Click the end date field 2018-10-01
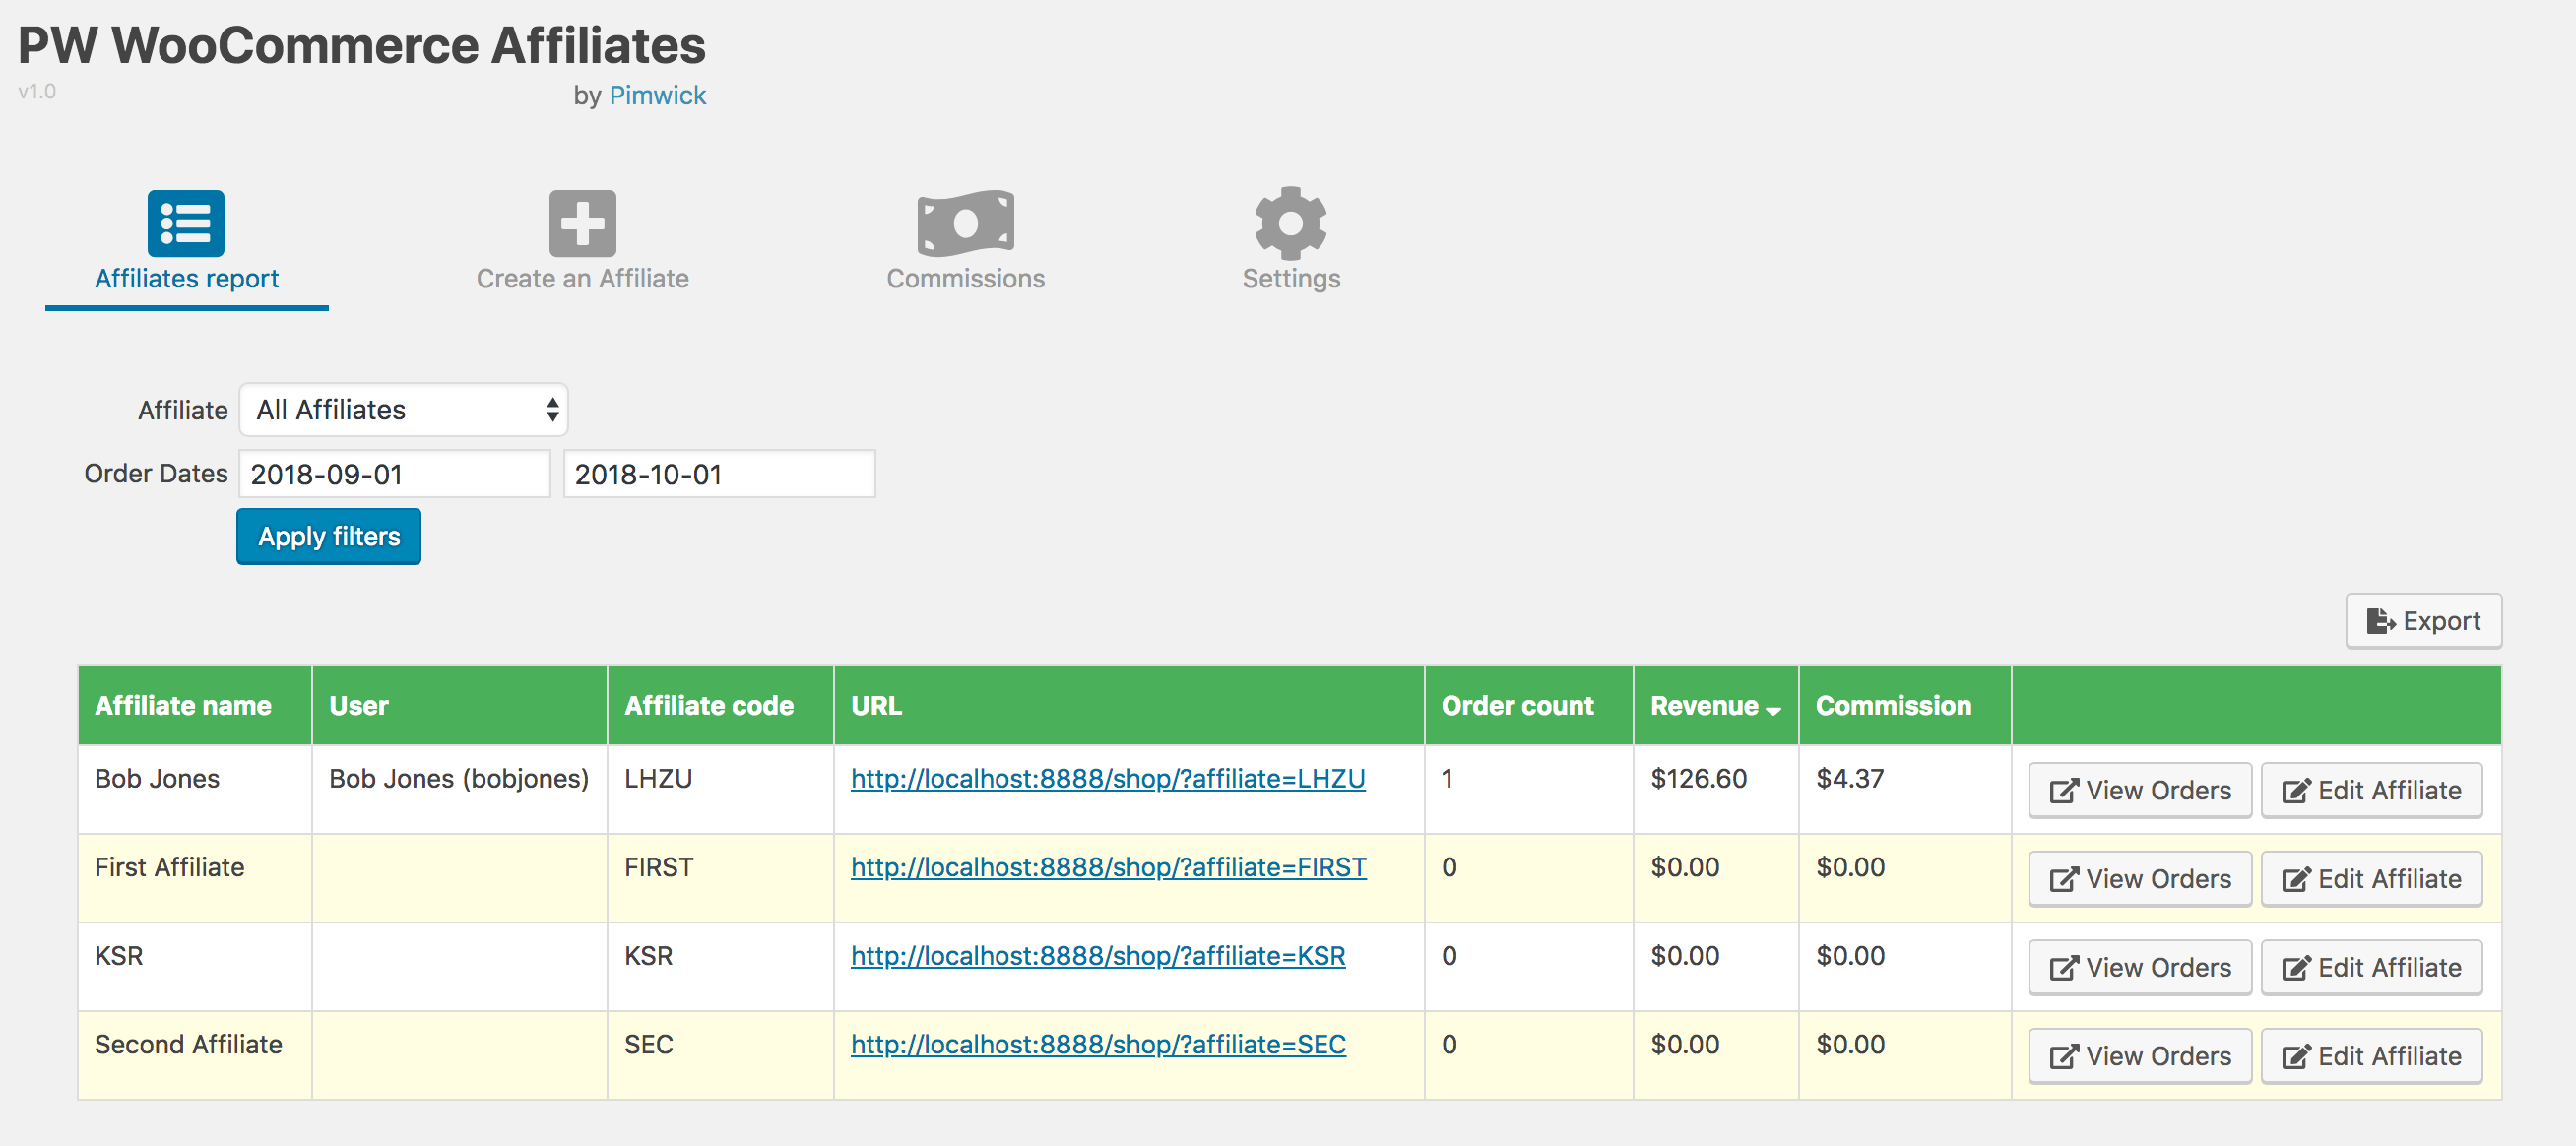This screenshot has width=2576, height=1146. pyautogui.click(x=718, y=474)
